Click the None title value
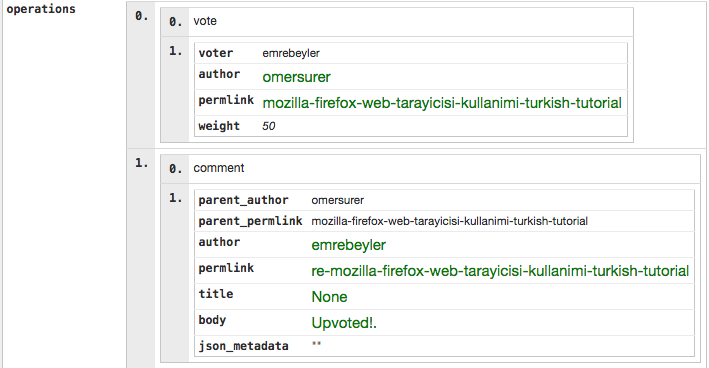The width and height of the screenshot is (709, 368). tap(329, 297)
